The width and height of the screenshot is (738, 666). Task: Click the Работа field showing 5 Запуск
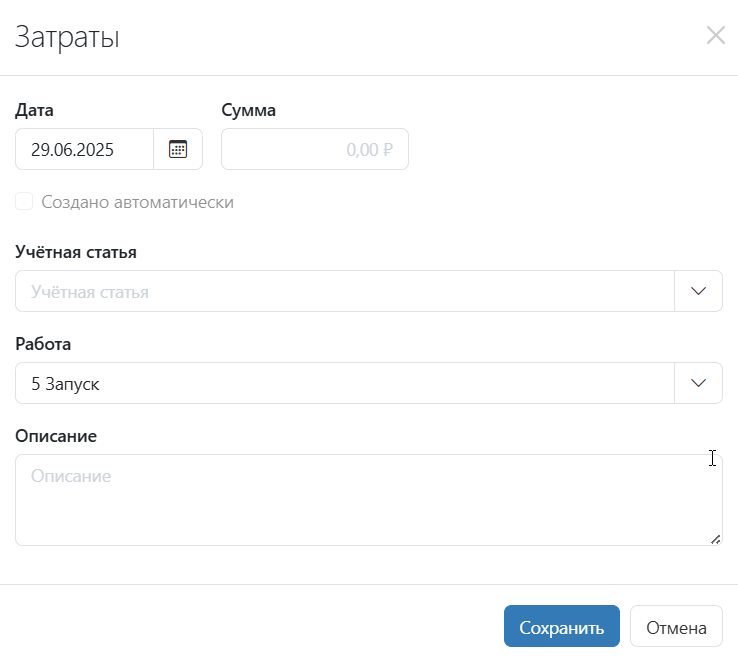(345, 383)
